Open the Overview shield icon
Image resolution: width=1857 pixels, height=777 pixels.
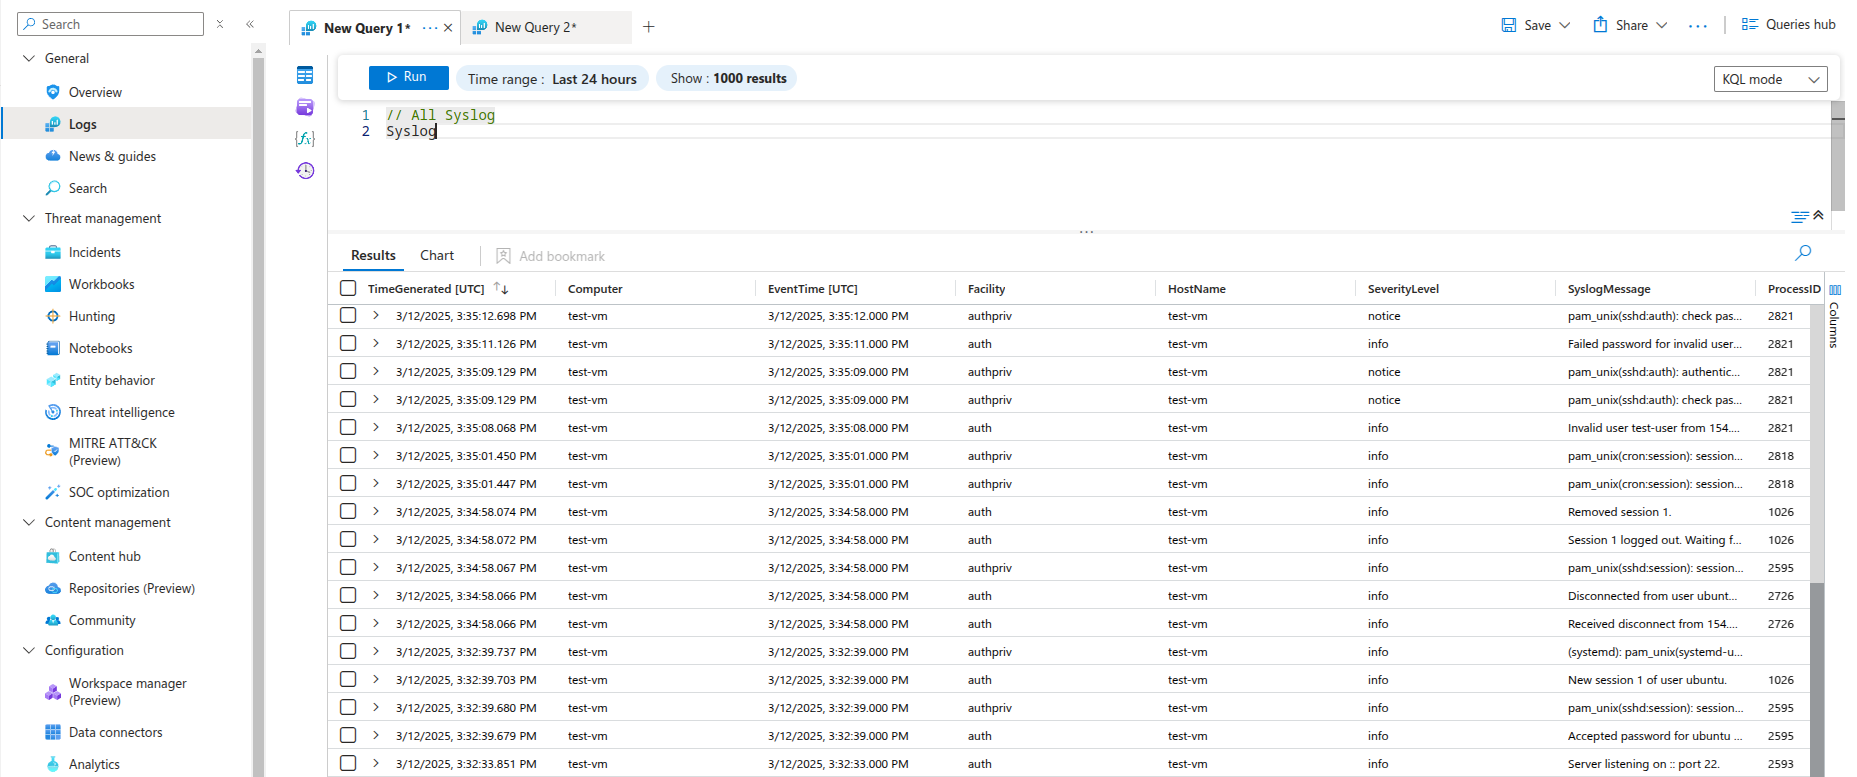click(x=53, y=92)
